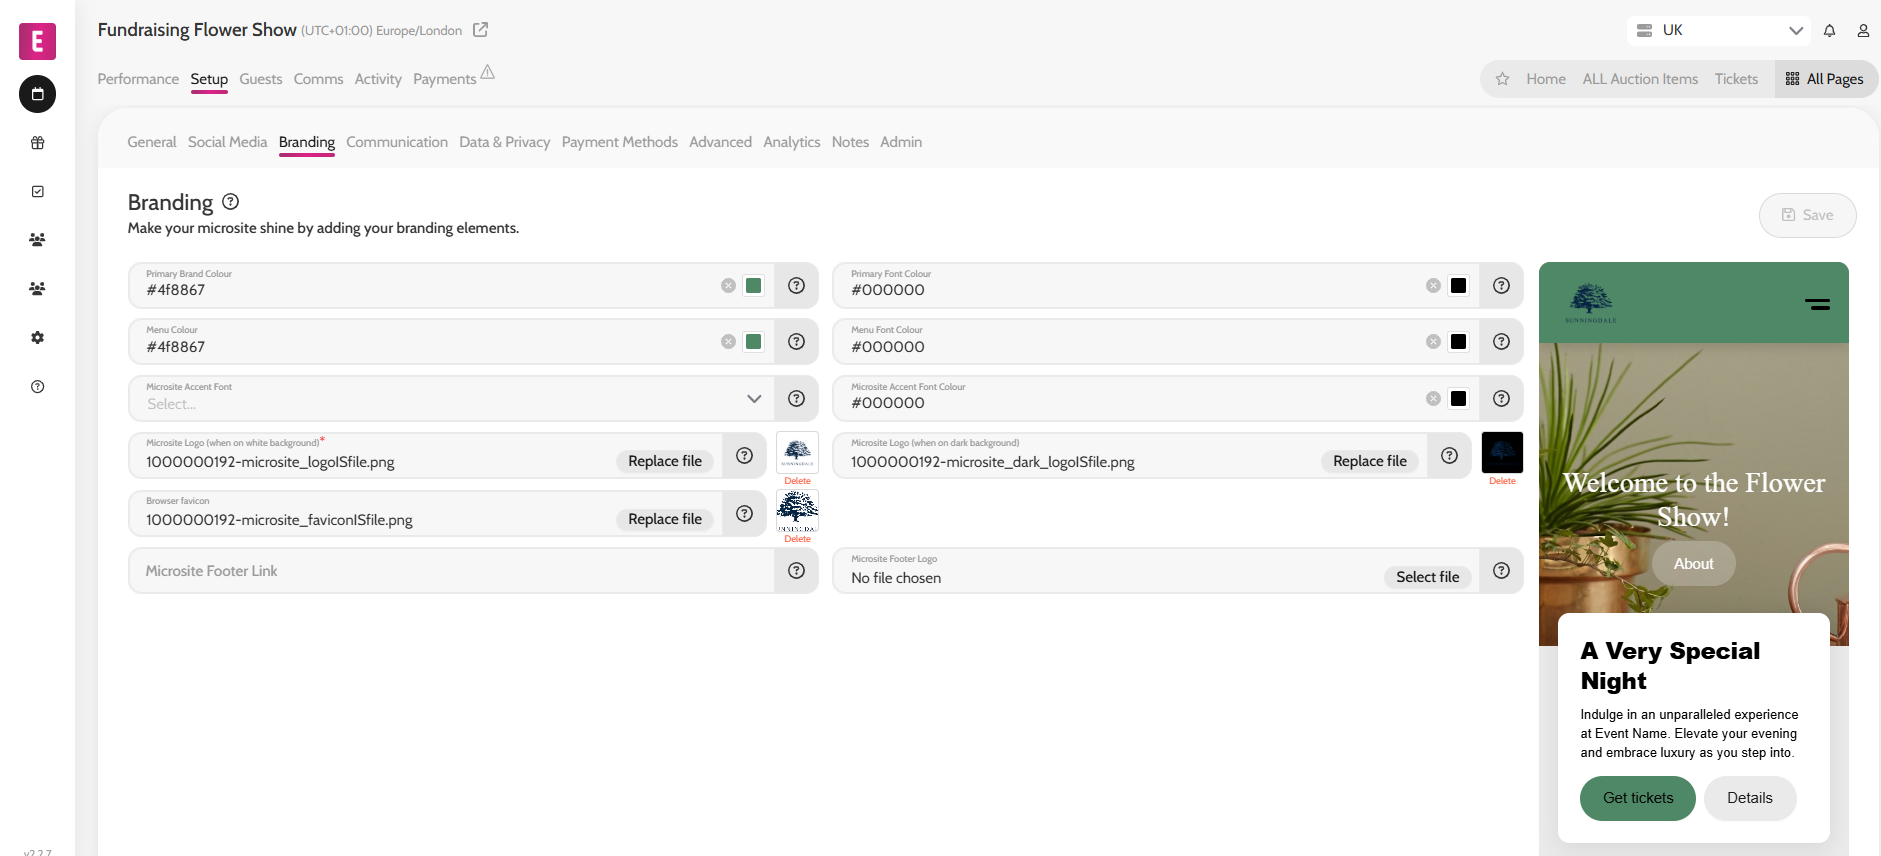
Task: Open event microsite external link icon
Action: click(x=480, y=30)
